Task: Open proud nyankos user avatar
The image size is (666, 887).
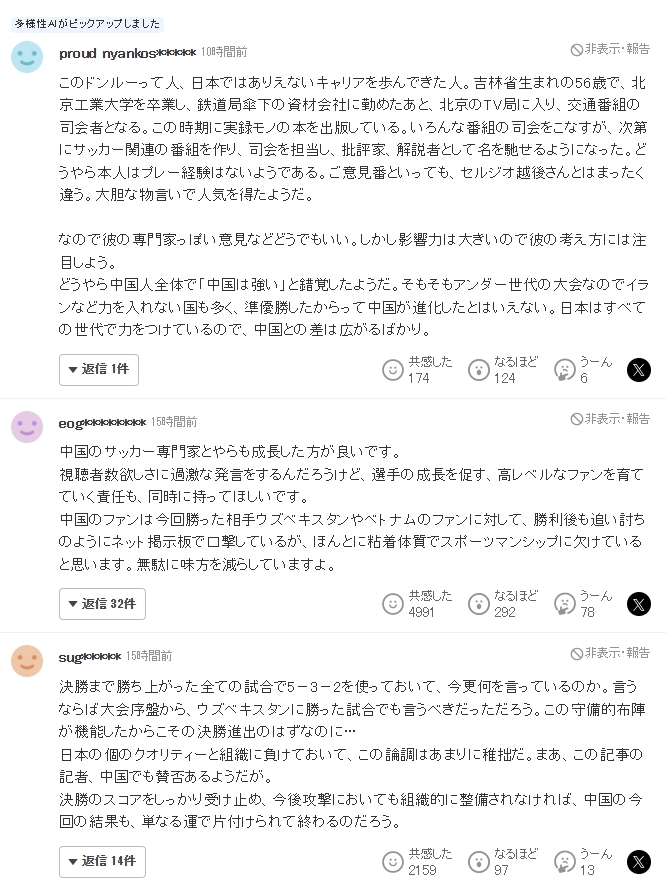Action: 27,57
